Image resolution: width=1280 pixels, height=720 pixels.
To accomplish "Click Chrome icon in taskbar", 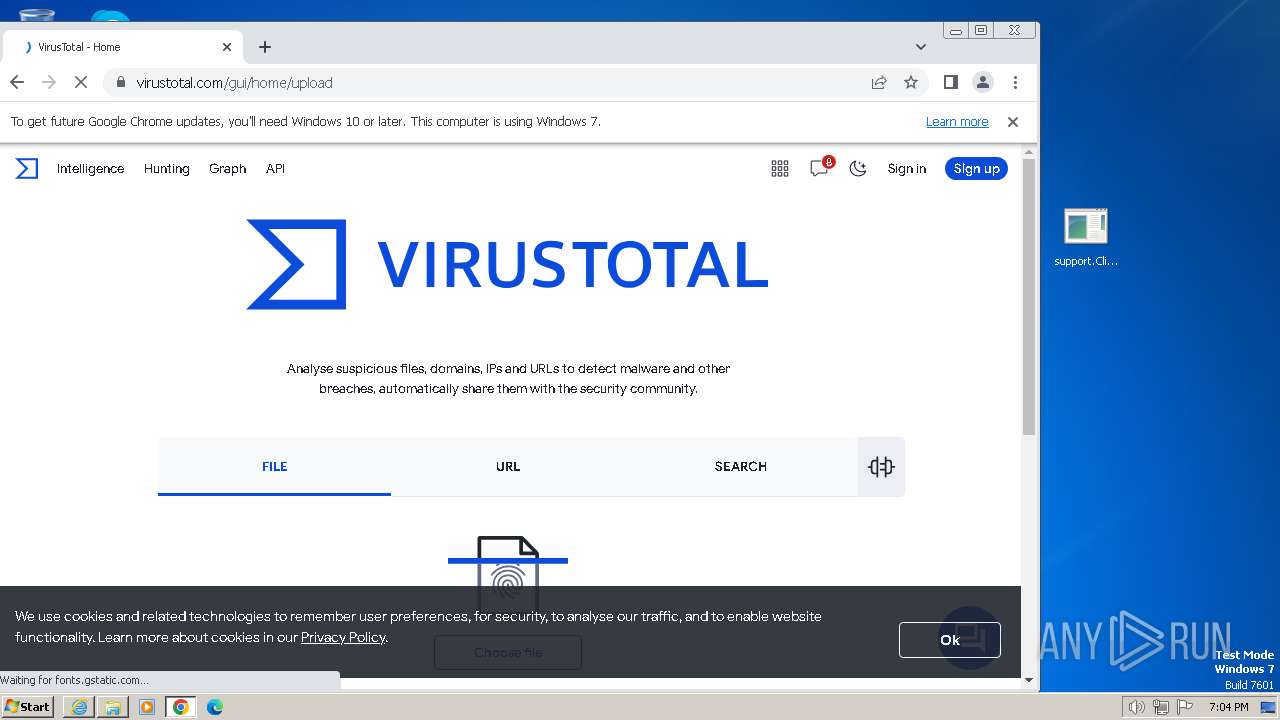I will (181, 707).
